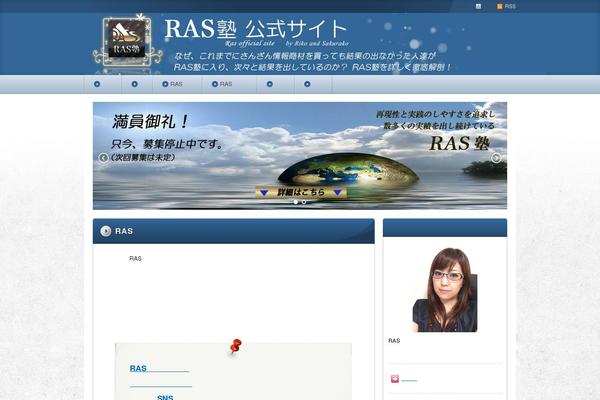Open the underlined RAS link on the pinned note
This screenshot has width=600, height=400.
pos(159,369)
